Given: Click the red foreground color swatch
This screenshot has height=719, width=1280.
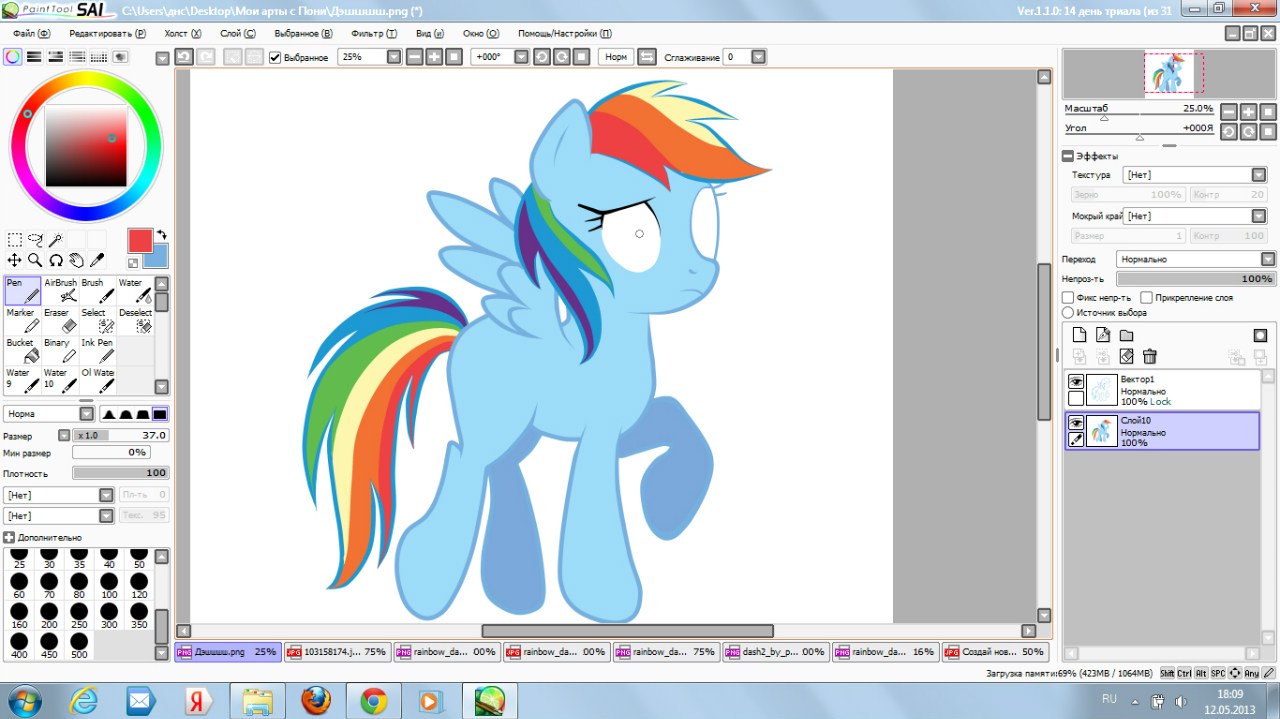Looking at the screenshot, I should [140, 240].
